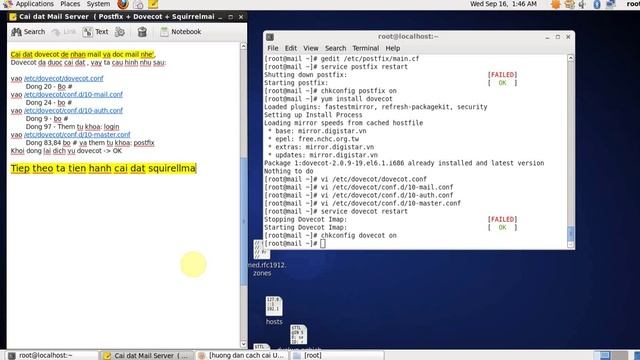Click the note window title bar icon
Image resolution: width=640 pixels, height=360 pixels.
[x=13, y=17]
